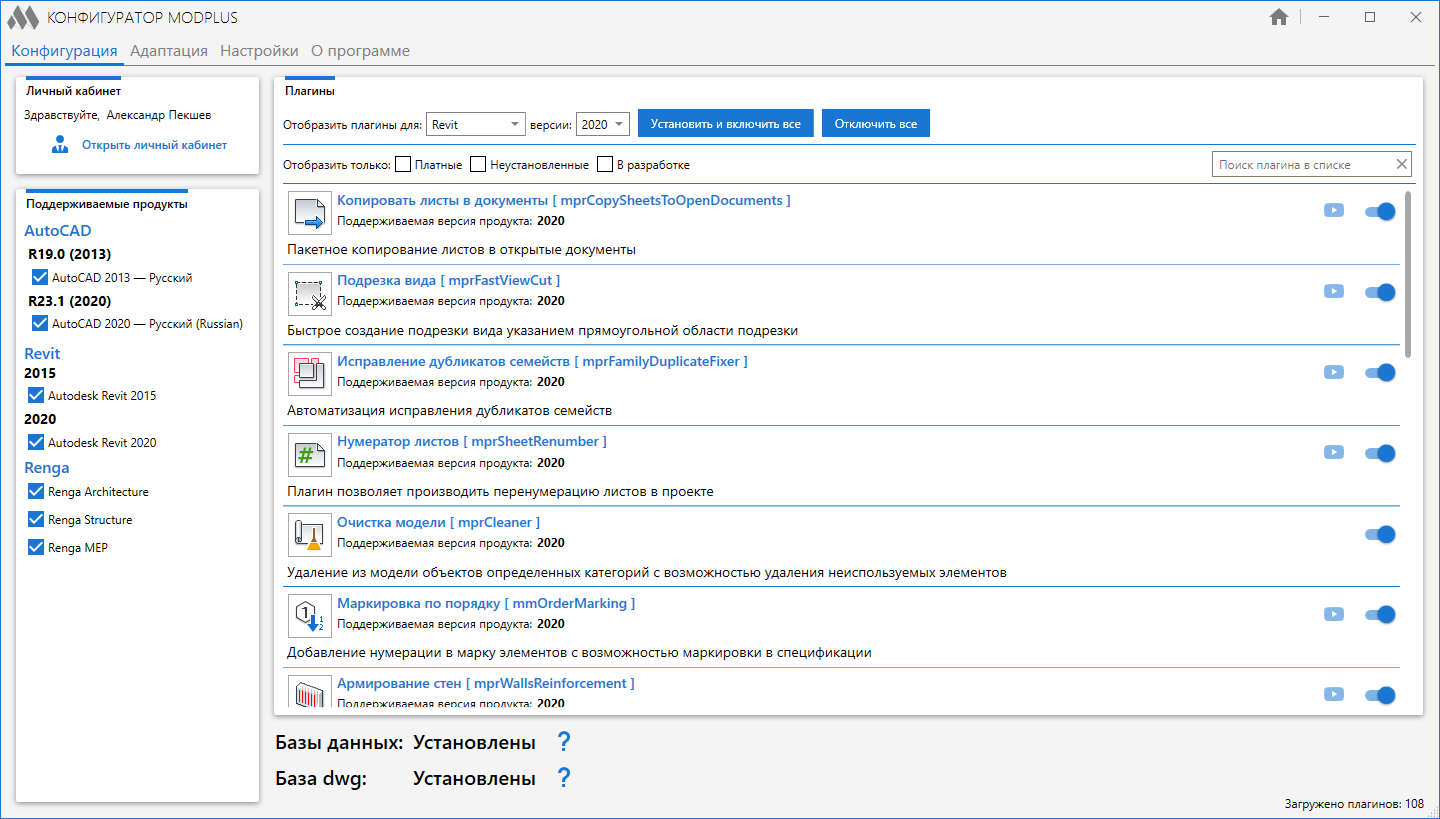Image resolution: width=1440 pixels, height=819 pixels.
Task: Click the mmOrderMarking plugin icon
Action: point(309,616)
